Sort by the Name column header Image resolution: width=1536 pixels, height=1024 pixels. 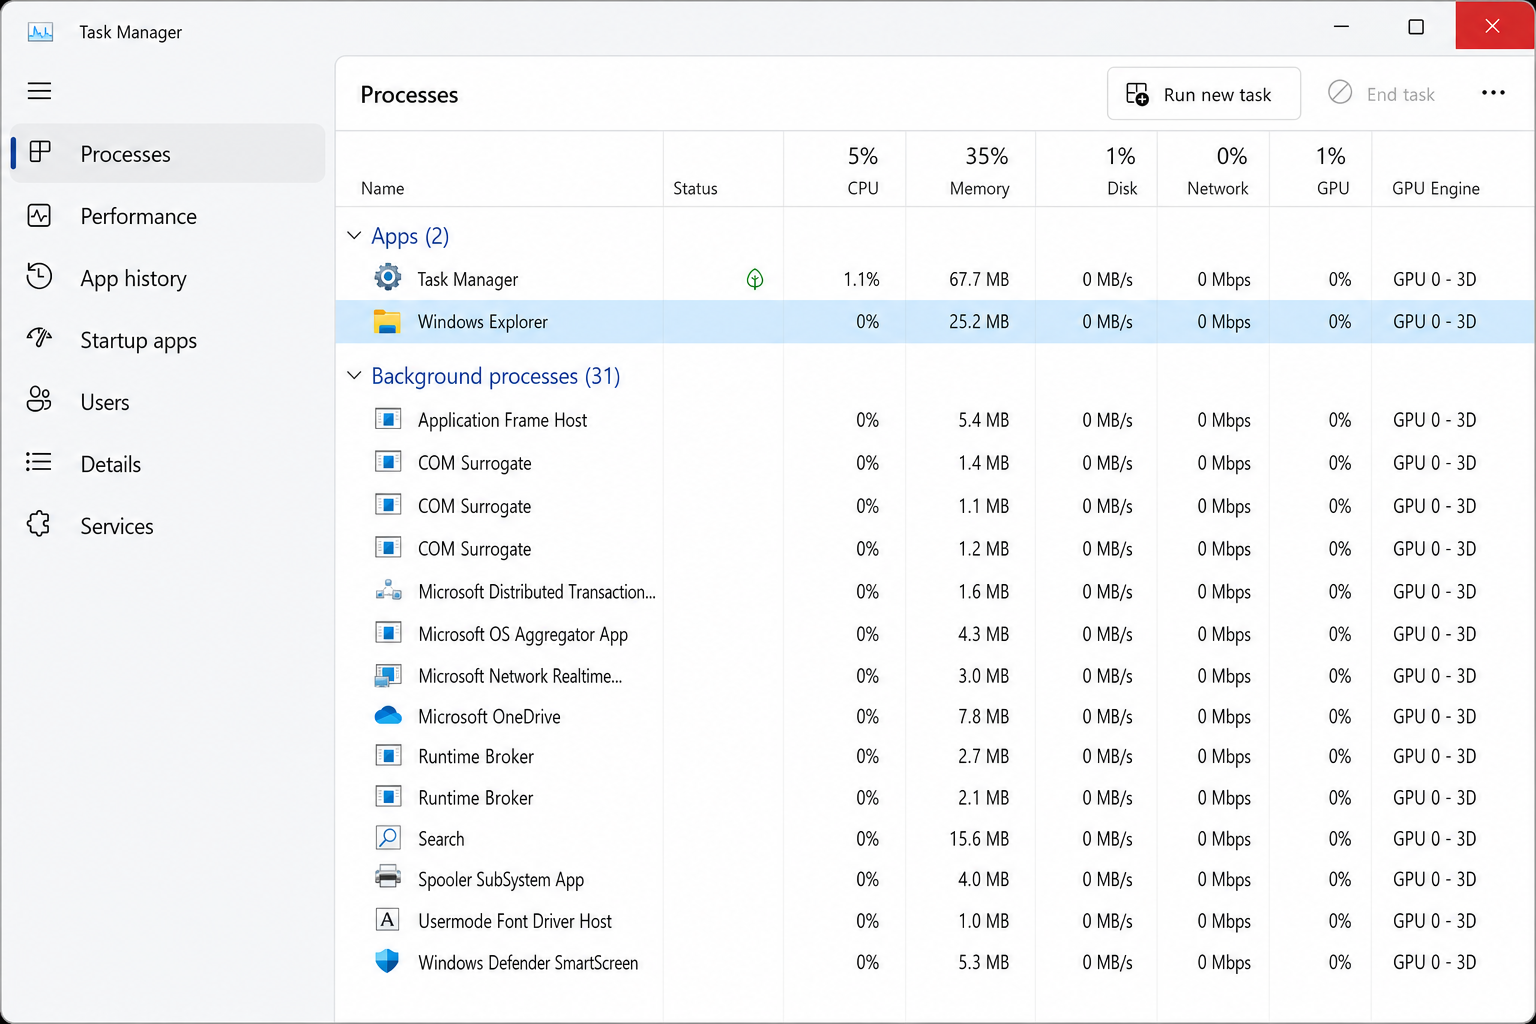pyautogui.click(x=500, y=169)
